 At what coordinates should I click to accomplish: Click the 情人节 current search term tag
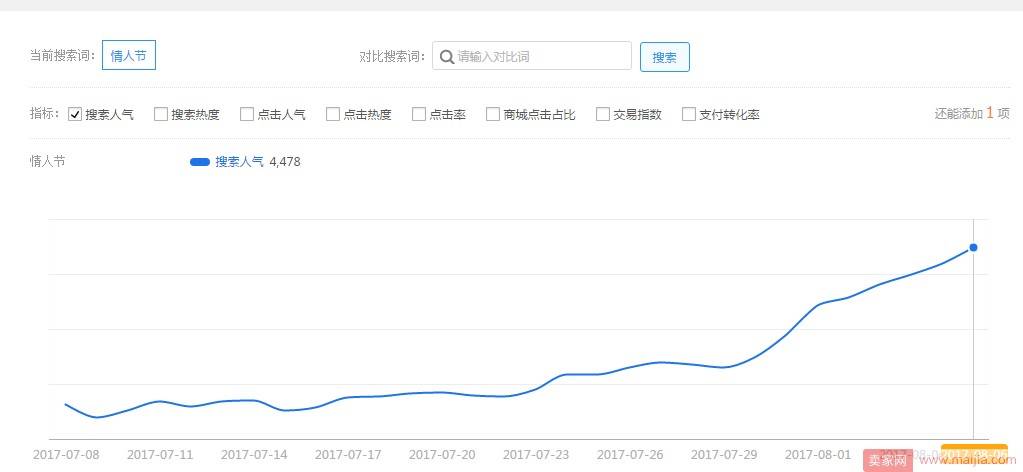(129, 56)
